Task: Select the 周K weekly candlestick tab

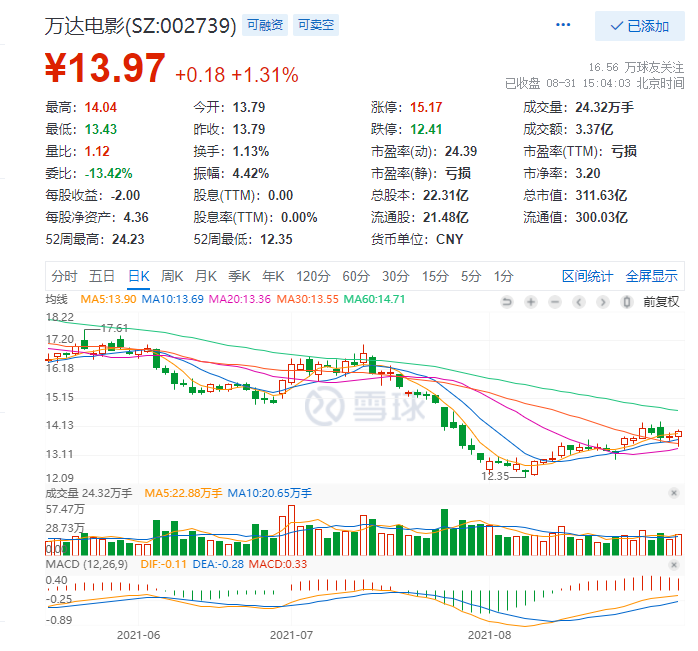Action: (x=172, y=276)
